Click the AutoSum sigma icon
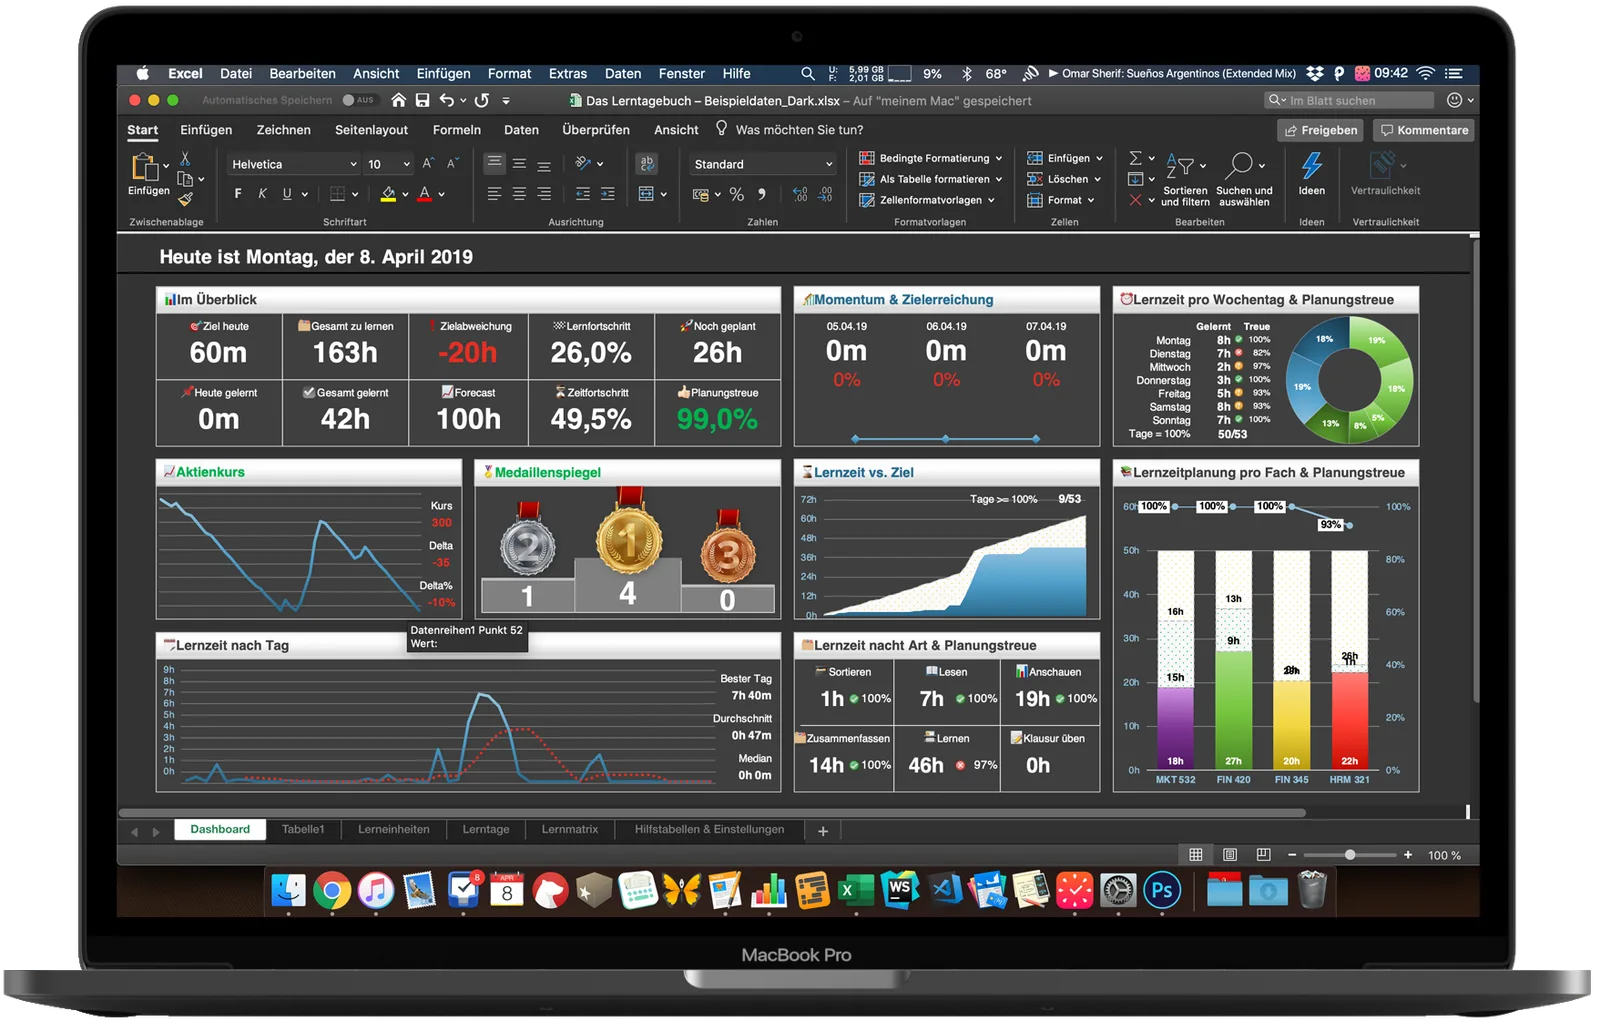This screenshot has height=1023, width=1600. 1135,158
